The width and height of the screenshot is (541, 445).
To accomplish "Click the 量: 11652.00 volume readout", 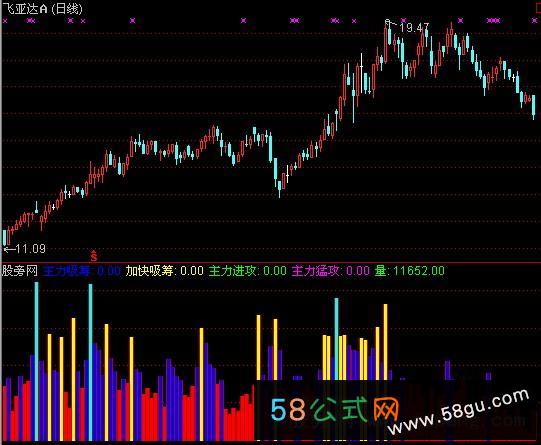I will tap(410, 271).
